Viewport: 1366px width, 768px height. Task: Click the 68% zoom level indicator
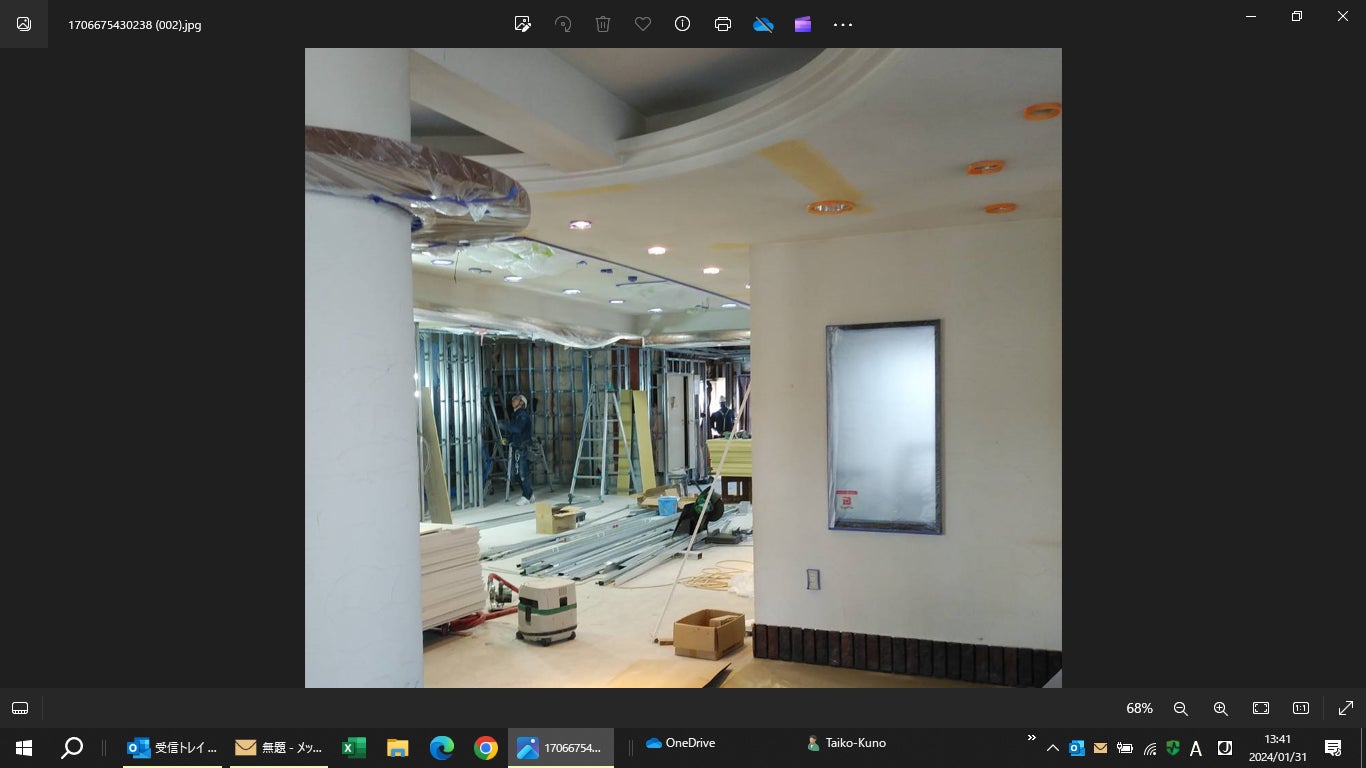click(1139, 708)
